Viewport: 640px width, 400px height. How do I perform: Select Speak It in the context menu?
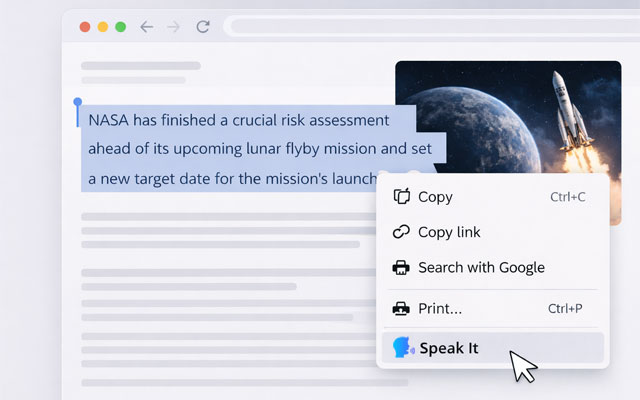click(493, 348)
